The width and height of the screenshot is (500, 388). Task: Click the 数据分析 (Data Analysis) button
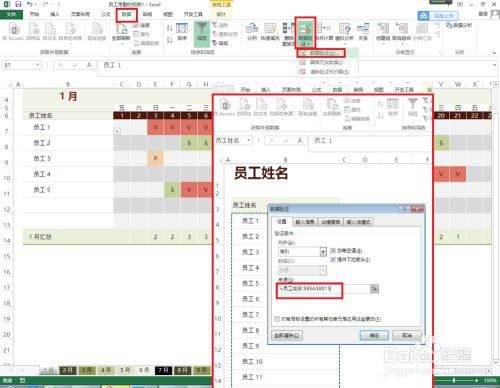tap(459, 25)
